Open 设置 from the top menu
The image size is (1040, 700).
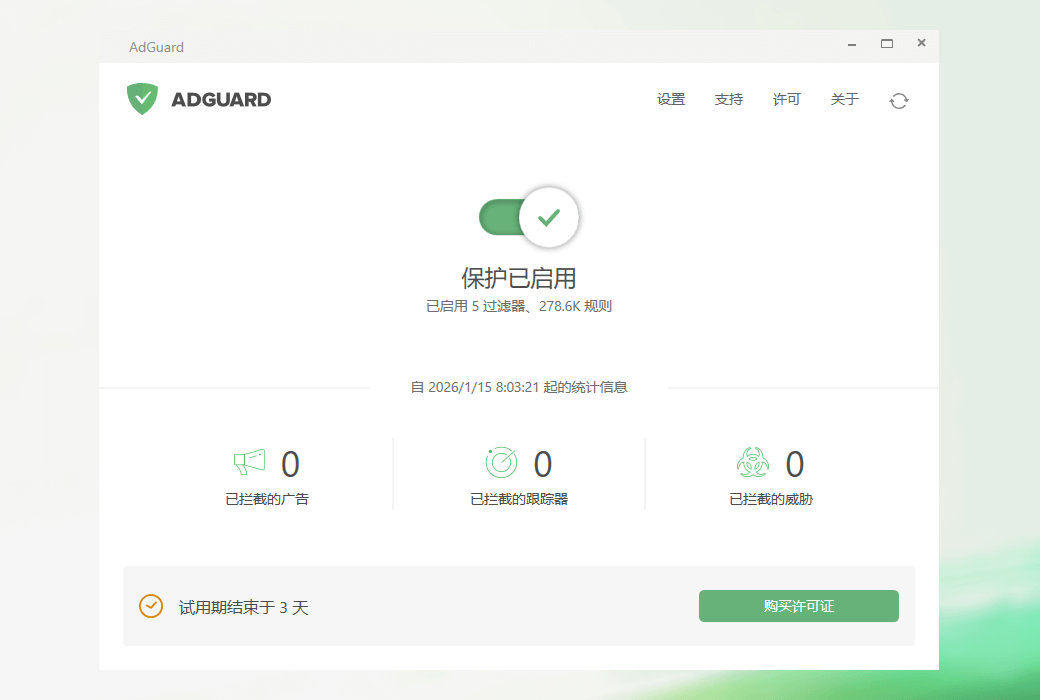pyautogui.click(x=670, y=99)
